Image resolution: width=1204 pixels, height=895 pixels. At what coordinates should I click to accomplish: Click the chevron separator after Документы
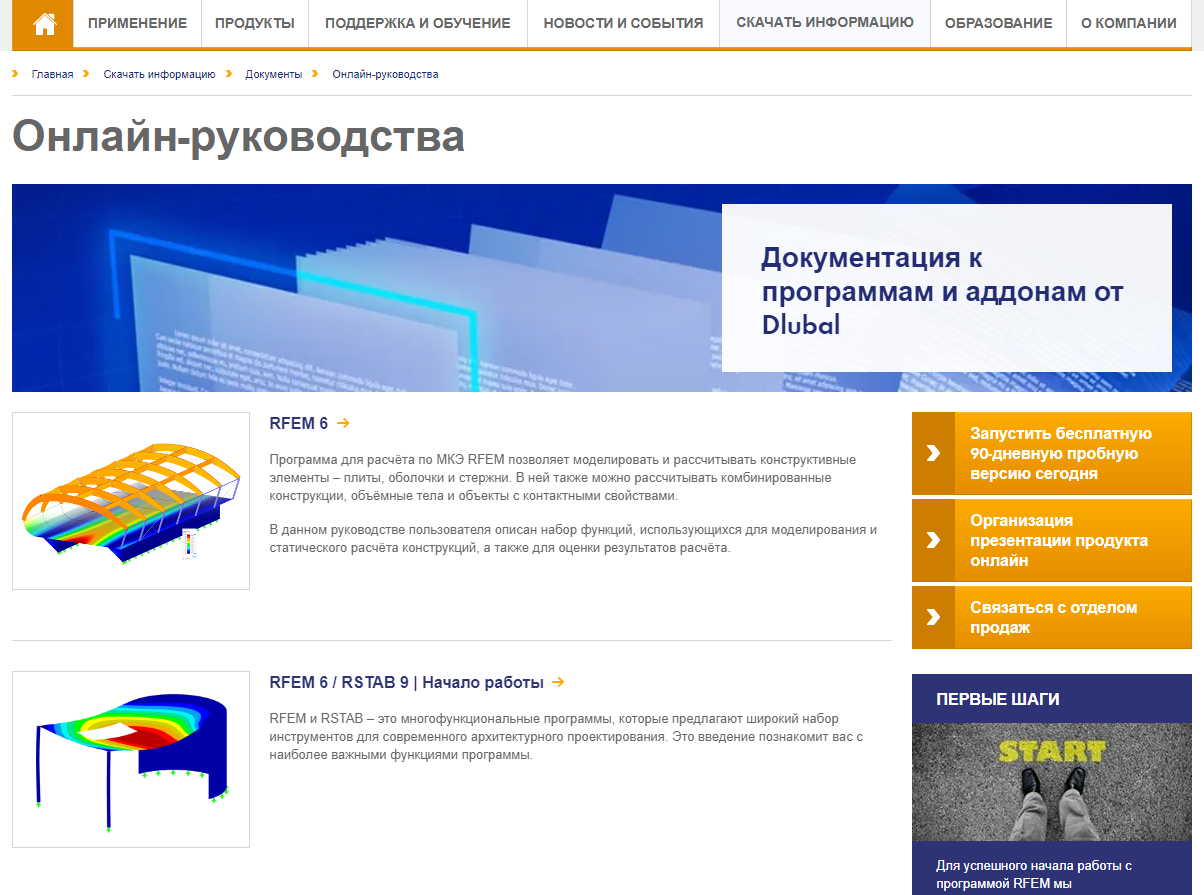tap(316, 73)
